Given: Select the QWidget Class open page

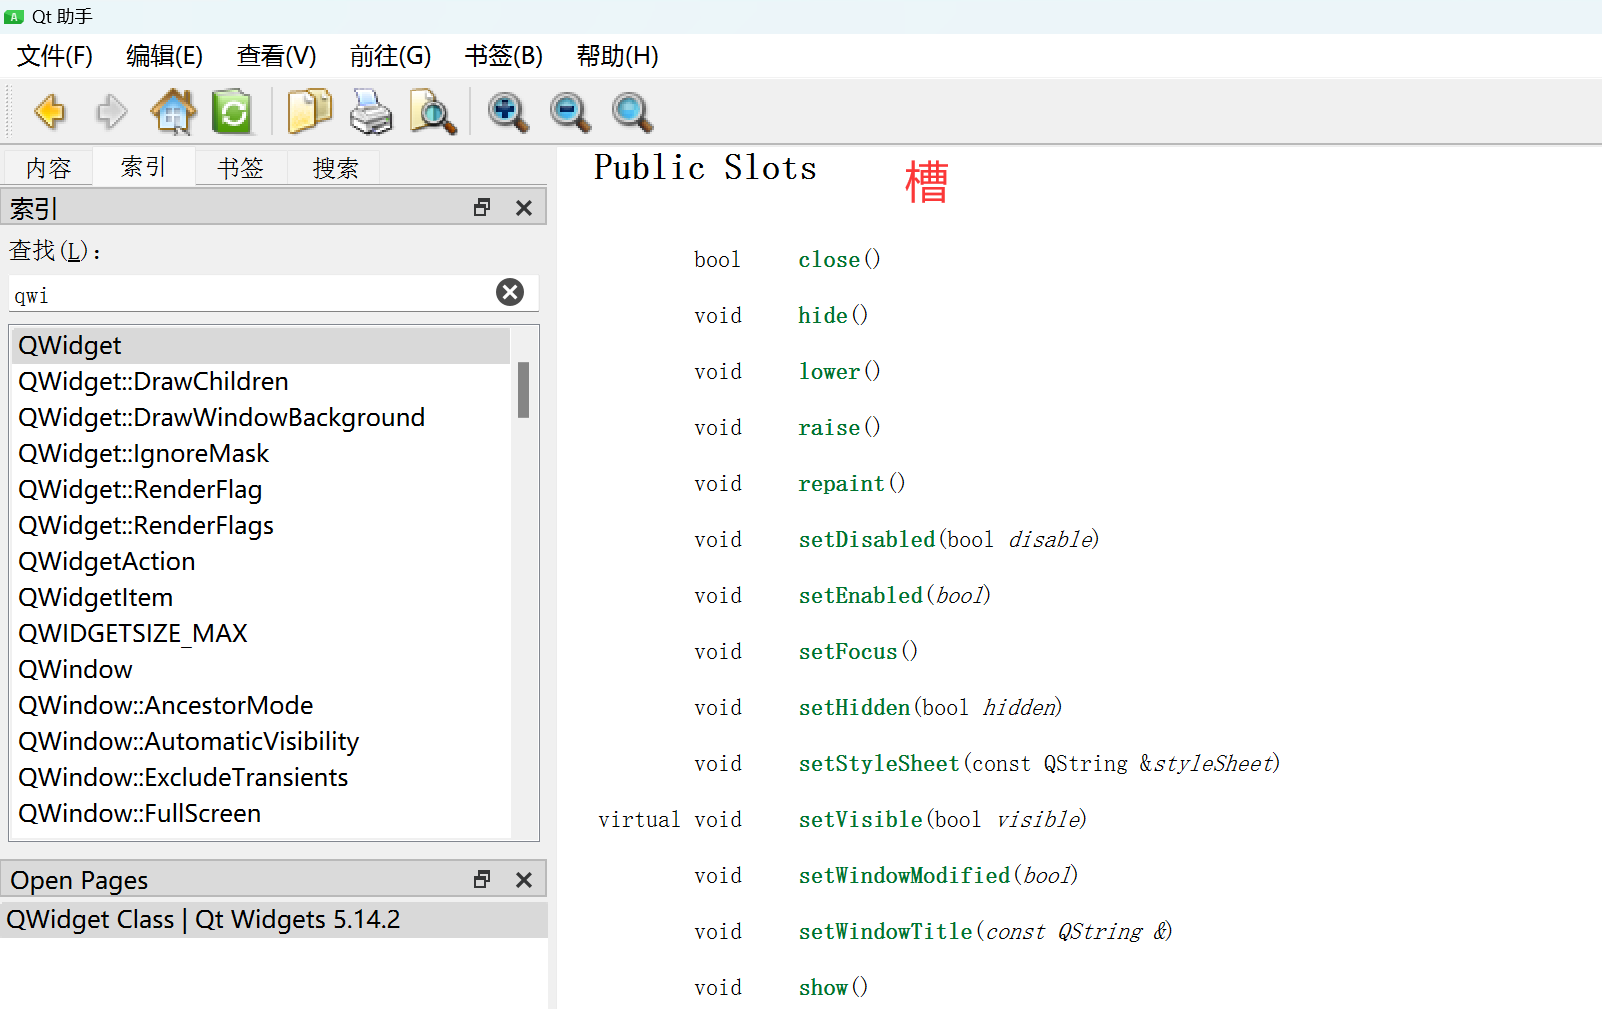Looking at the screenshot, I should click(x=274, y=920).
